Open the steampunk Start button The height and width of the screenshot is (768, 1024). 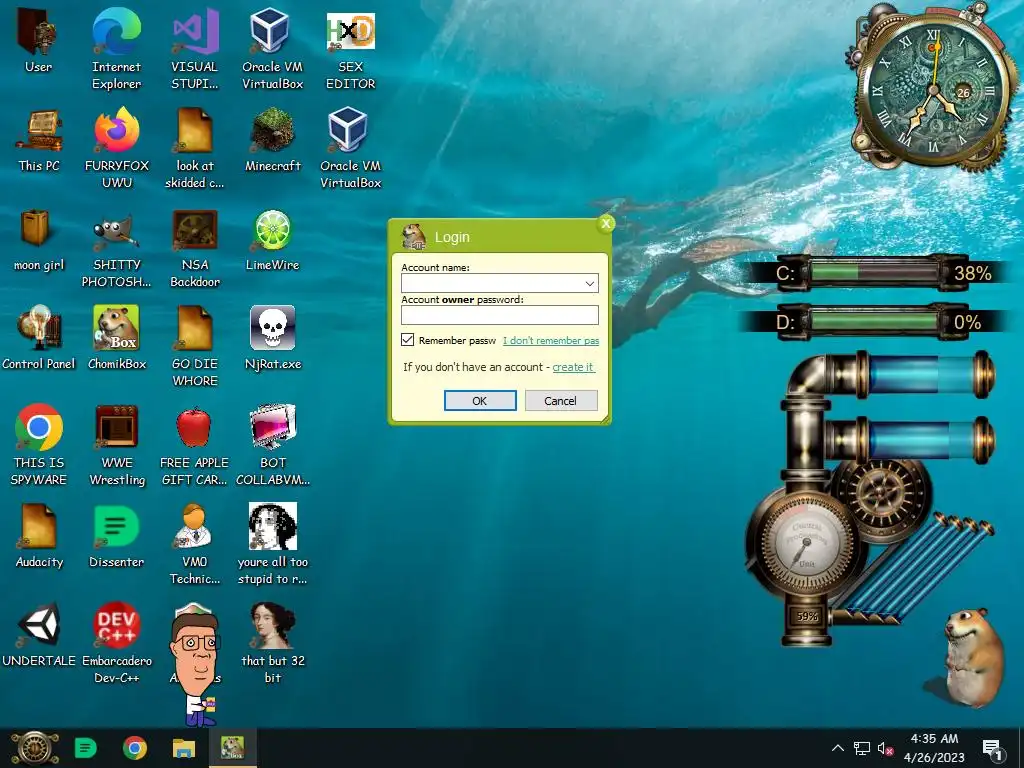point(34,748)
